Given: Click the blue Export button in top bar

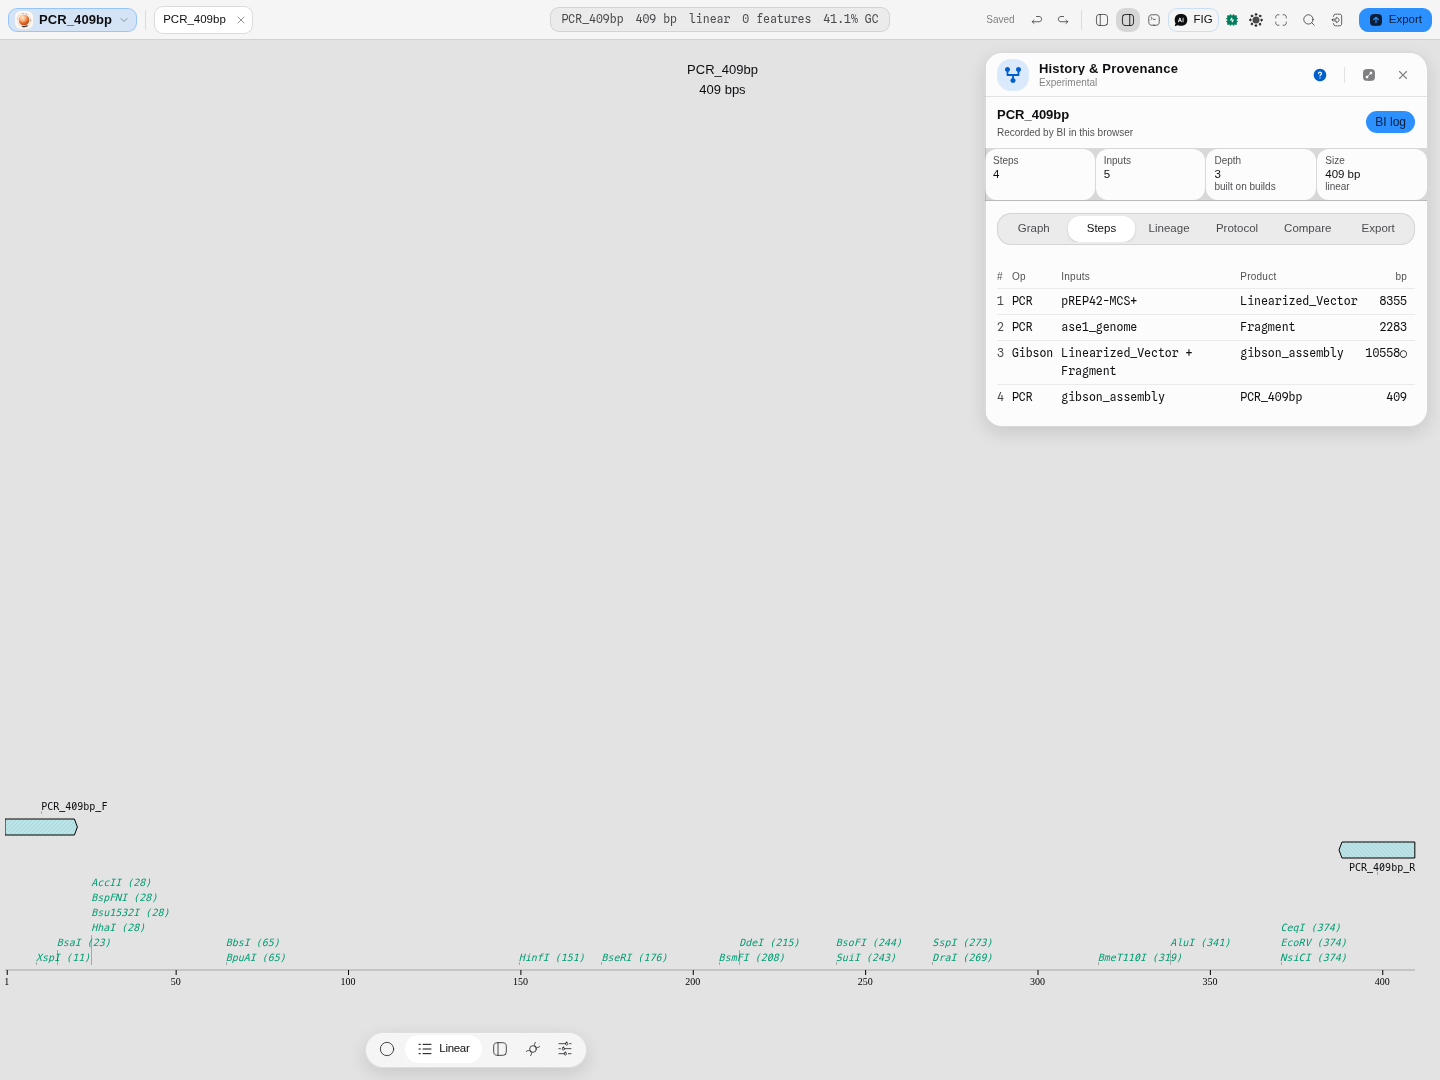Looking at the screenshot, I should click(1395, 20).
